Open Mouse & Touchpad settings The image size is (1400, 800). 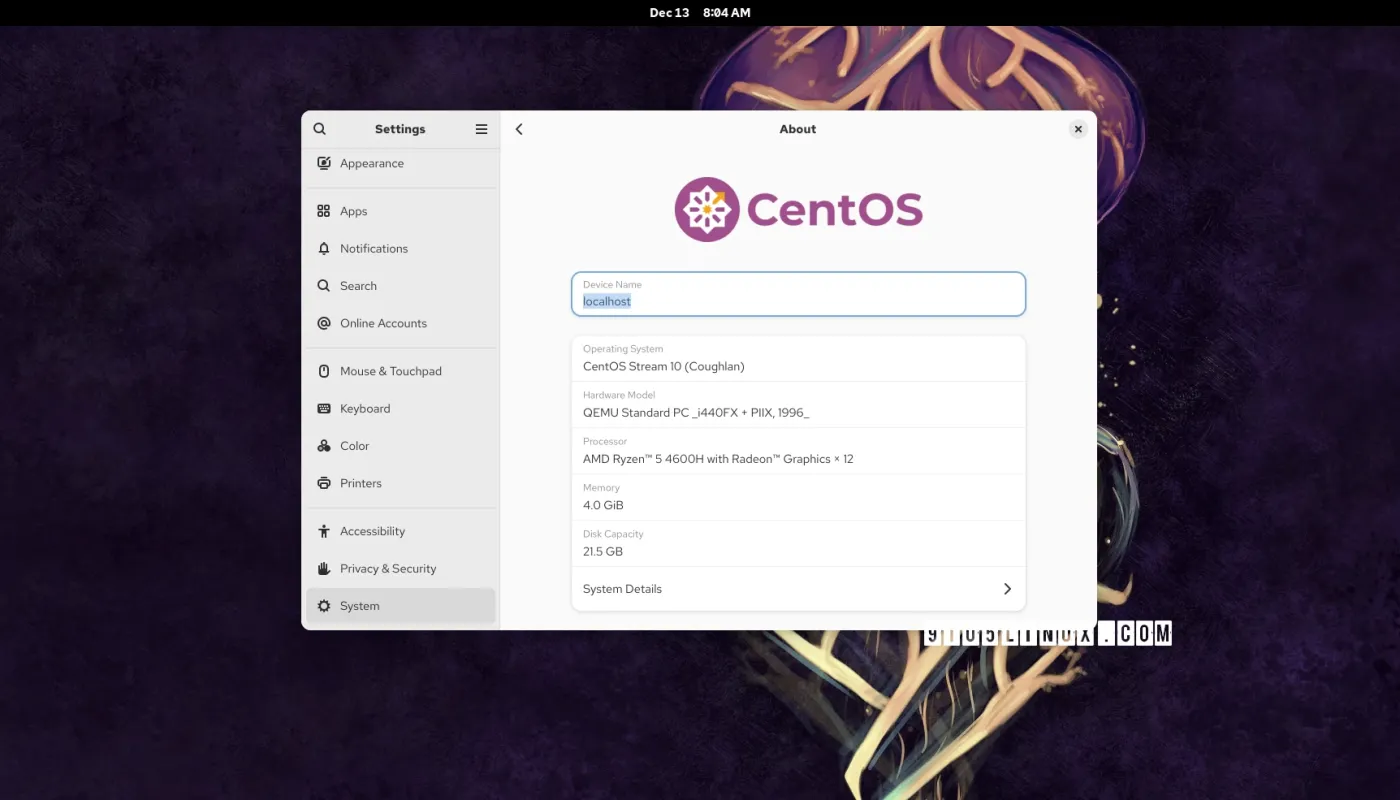(x=400, y=371)
